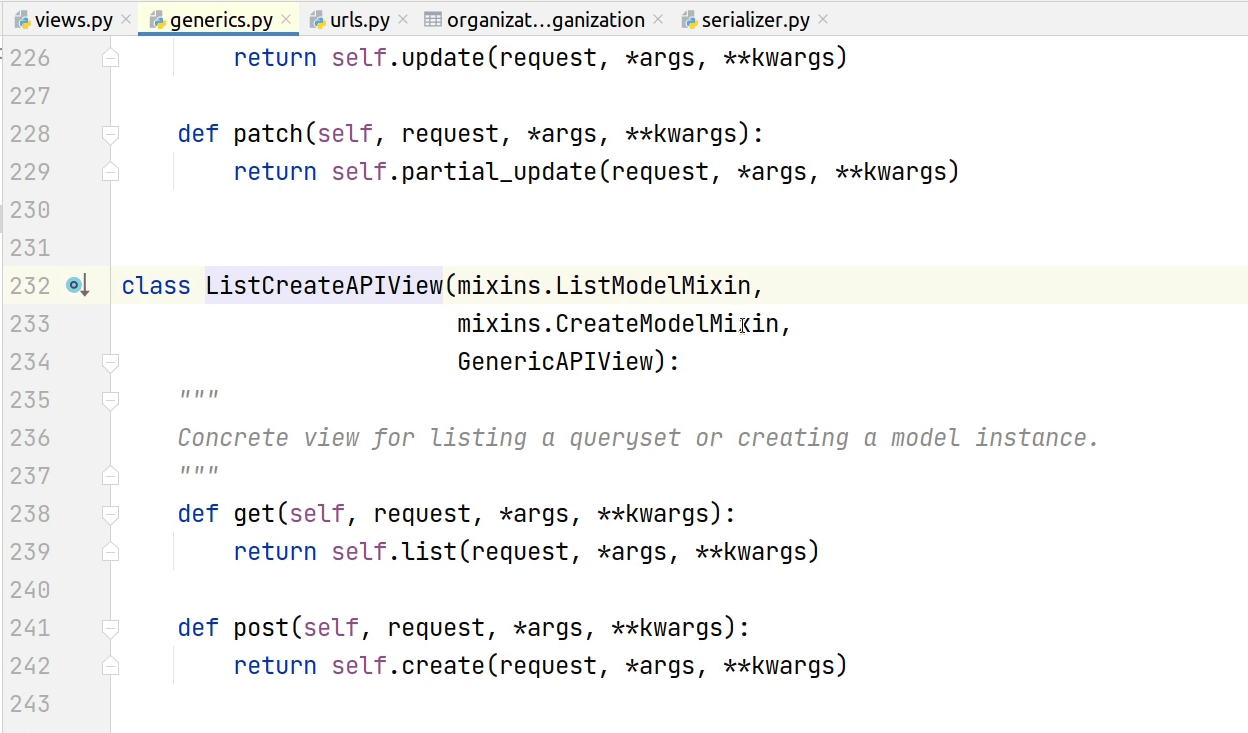Fold the post method at line 241
Image resolution: width=1248 pixels, height=733 pixels.
click(x=110, y=628)
